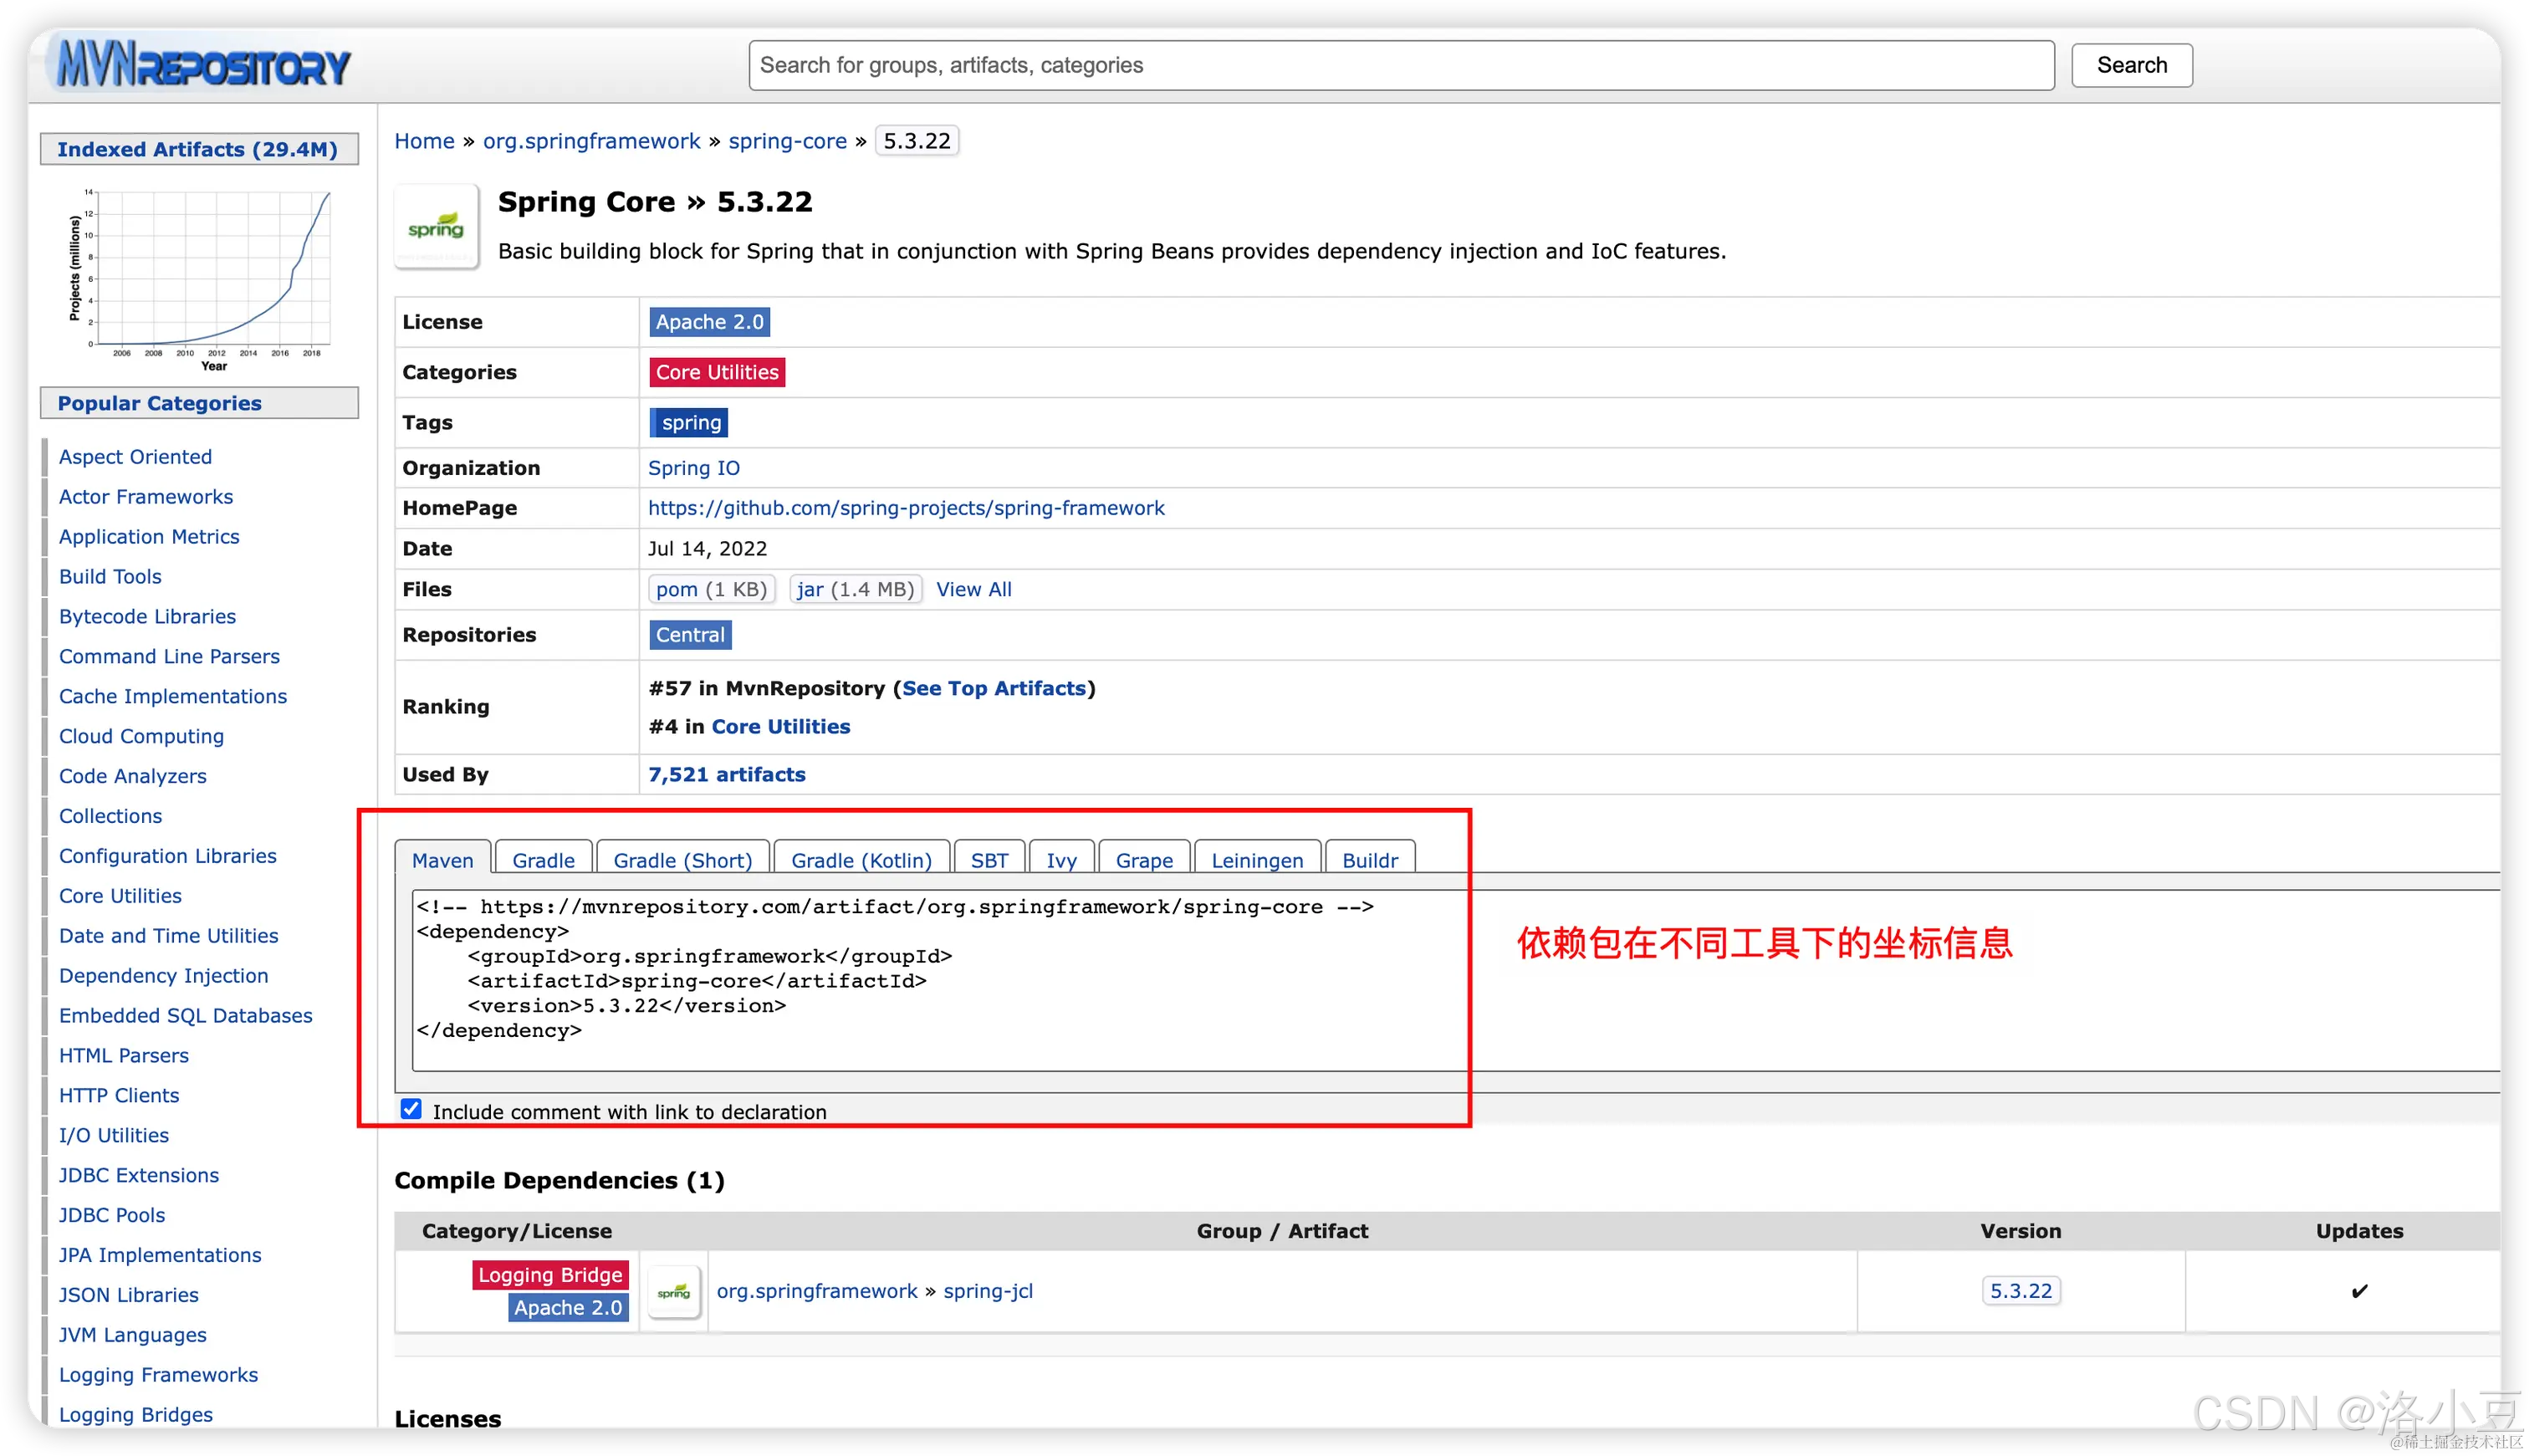Click the SBT tab
The image size is (2529, 1456).
[987, 858]
